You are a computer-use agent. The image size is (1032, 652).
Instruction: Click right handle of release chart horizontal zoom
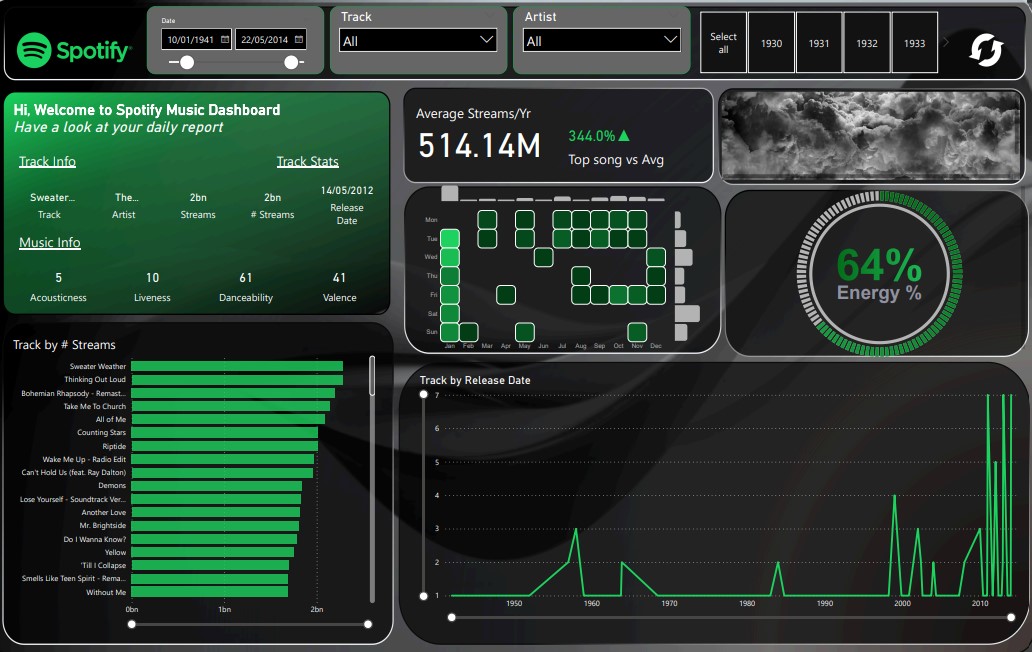click(1011, 617)
